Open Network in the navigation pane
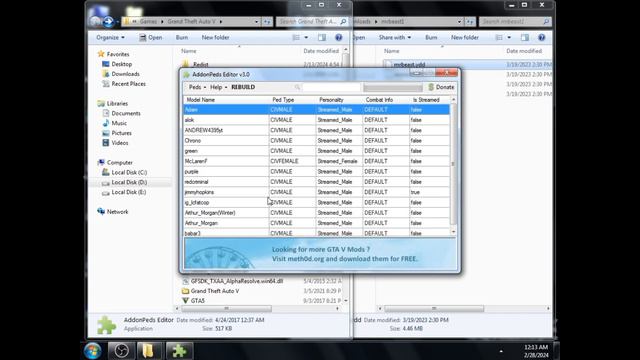The height and width of the screenshot is (360, 640). (x=118, y=212)
